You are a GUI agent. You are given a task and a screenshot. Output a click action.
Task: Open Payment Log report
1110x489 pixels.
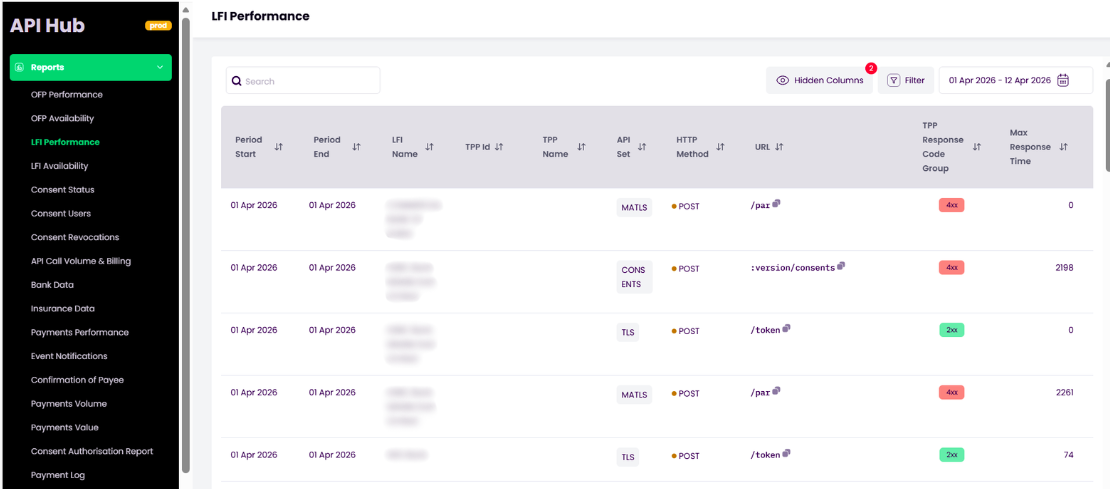pos(58,476)
